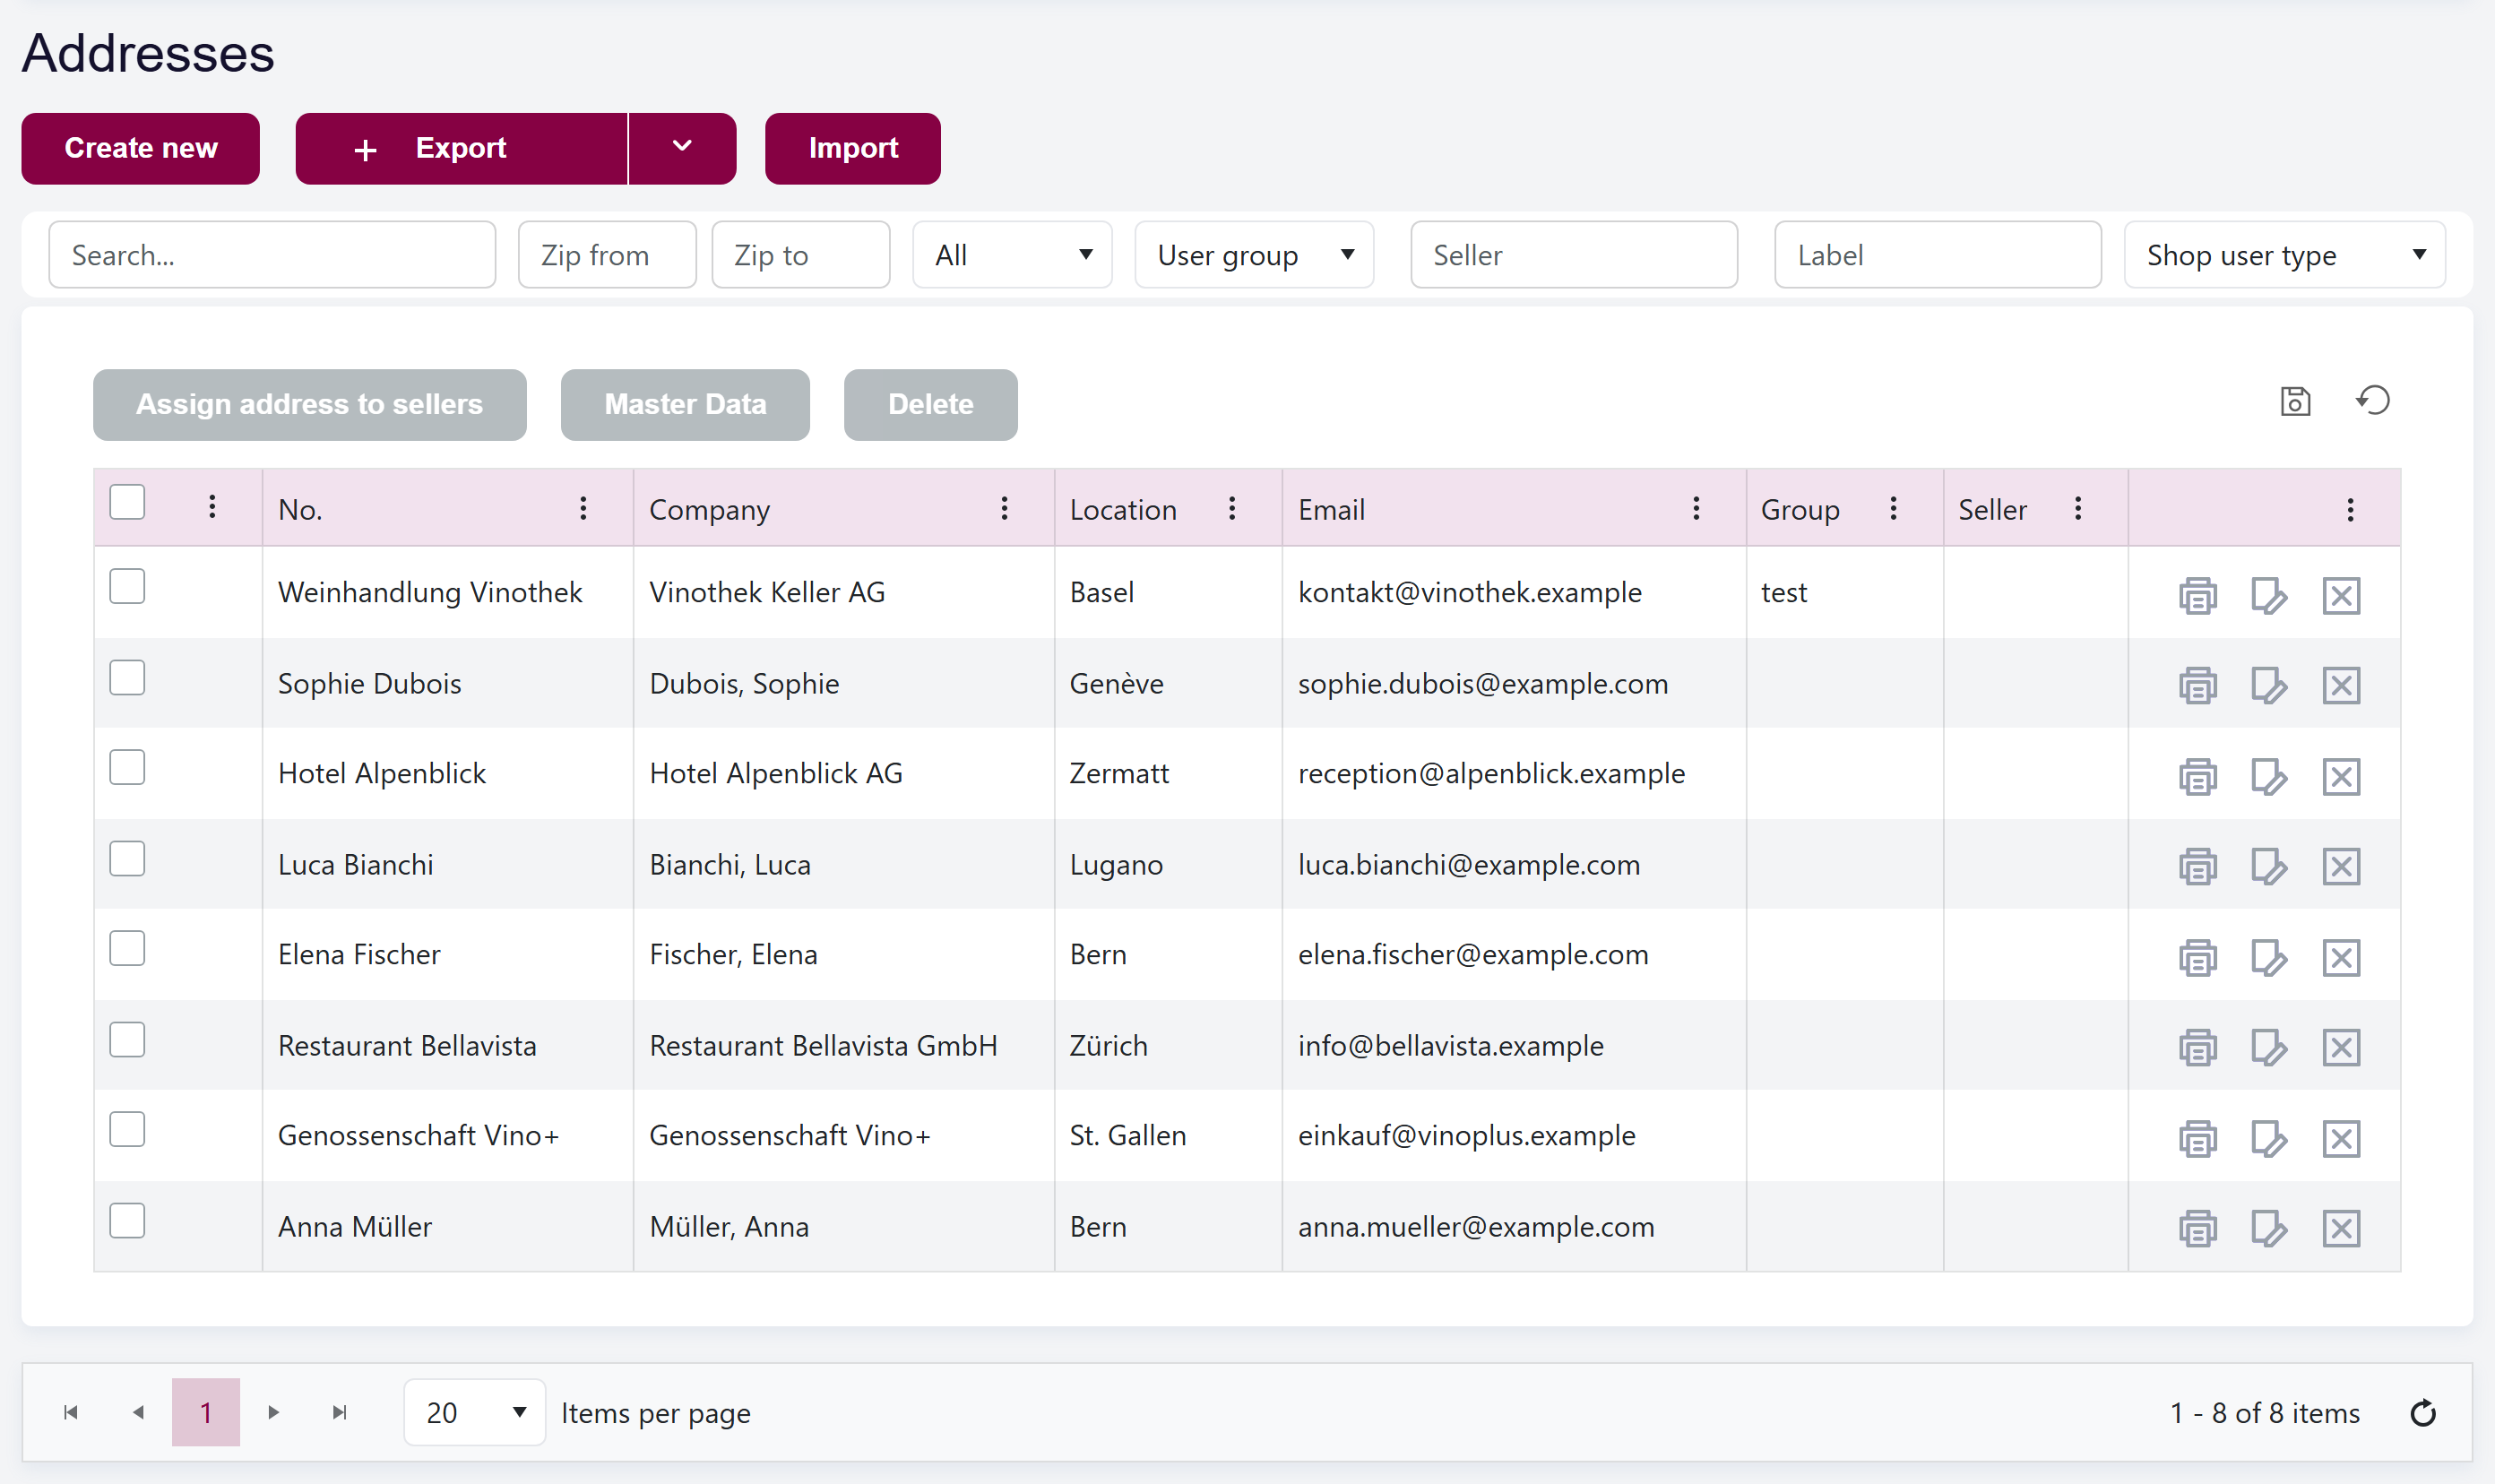The height and width of the screenshot is (1484, 2495).
Task: Refresh the address list in pager
Action: (2423, 1413)
